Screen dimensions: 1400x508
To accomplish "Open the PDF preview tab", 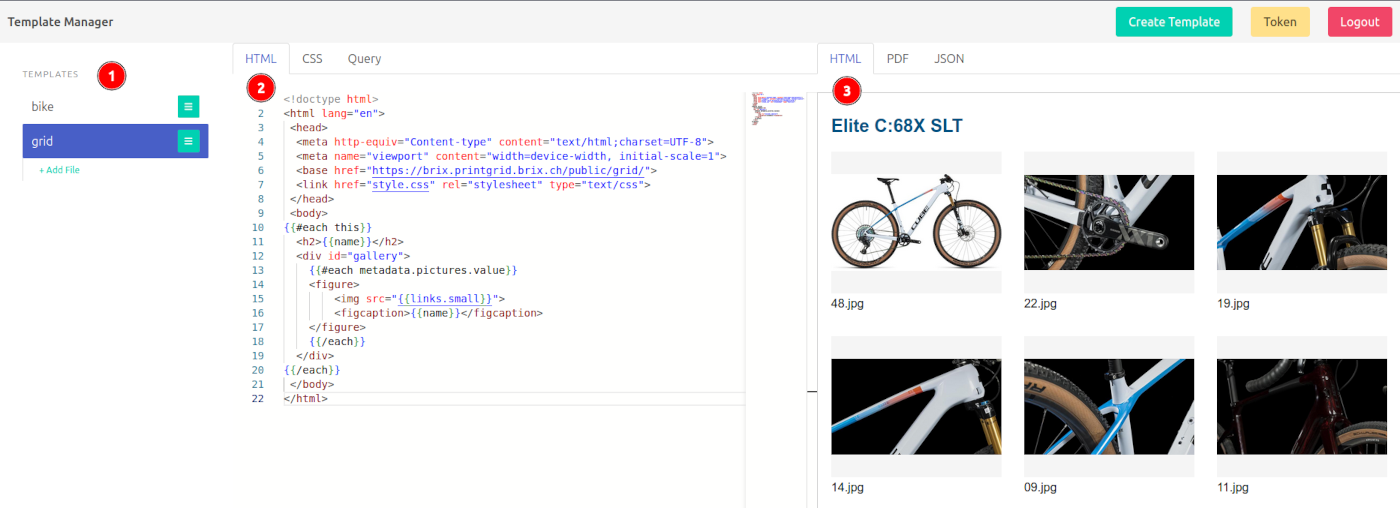I will click(897, 58).
